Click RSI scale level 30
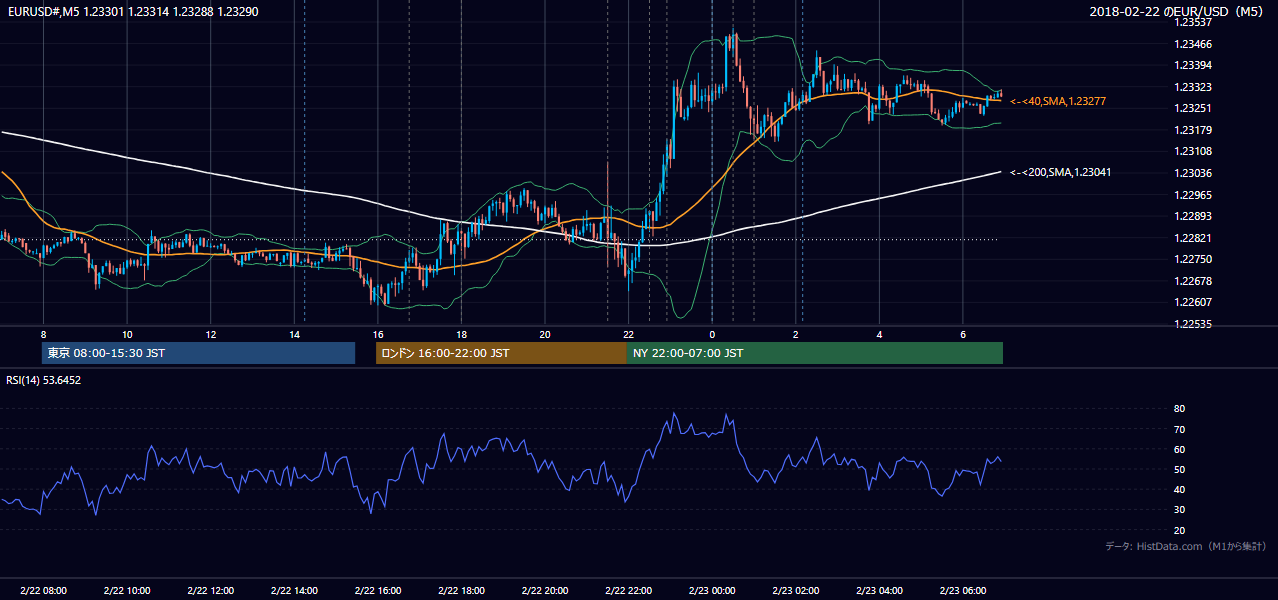Image resolution: width=1278 pixels, height=600 pixels. pos(1179,510)
